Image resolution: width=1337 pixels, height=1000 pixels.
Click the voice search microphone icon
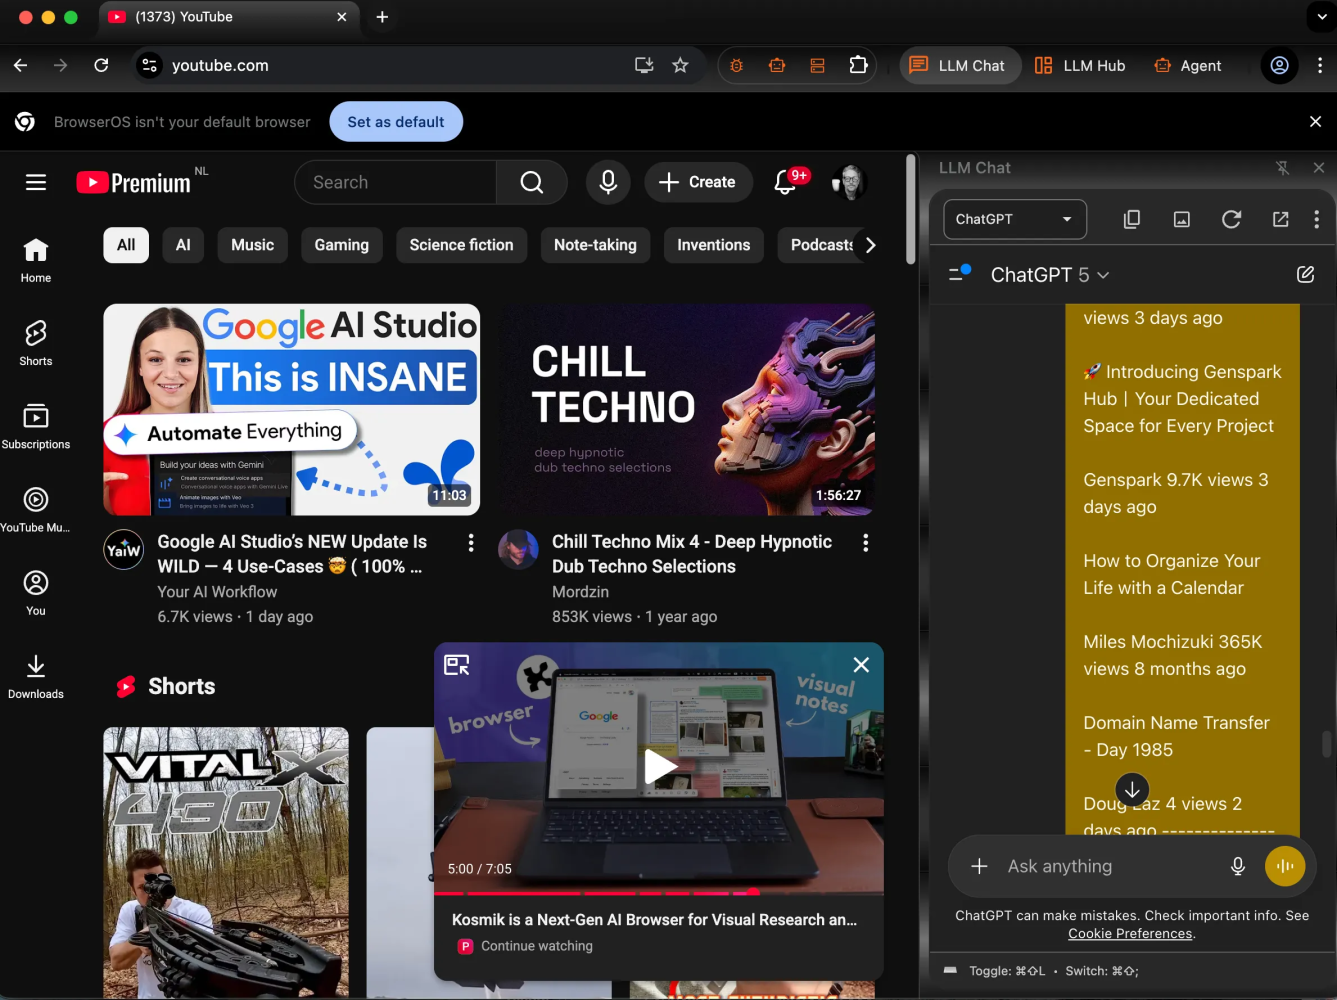[607, 182]
